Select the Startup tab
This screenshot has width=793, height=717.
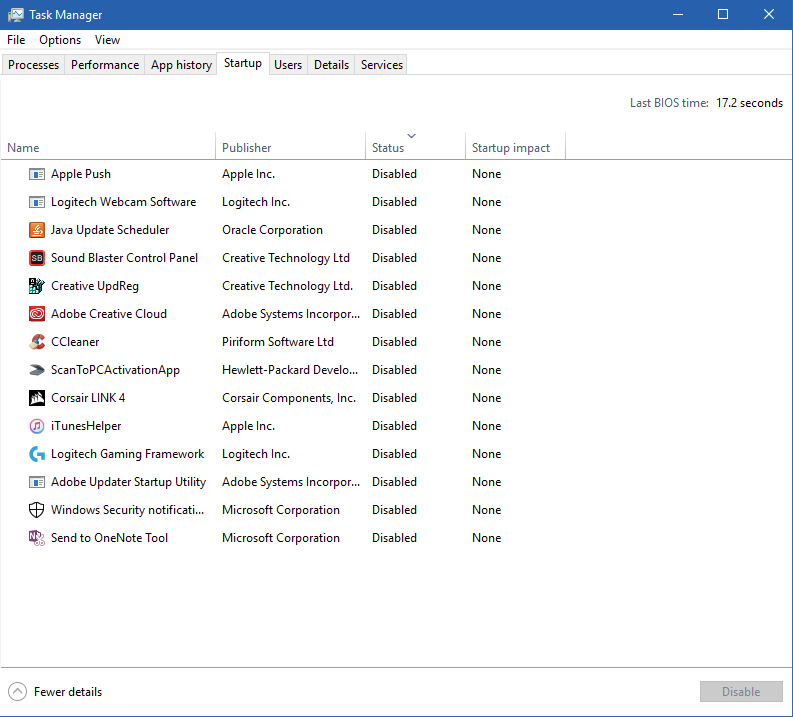243,63
